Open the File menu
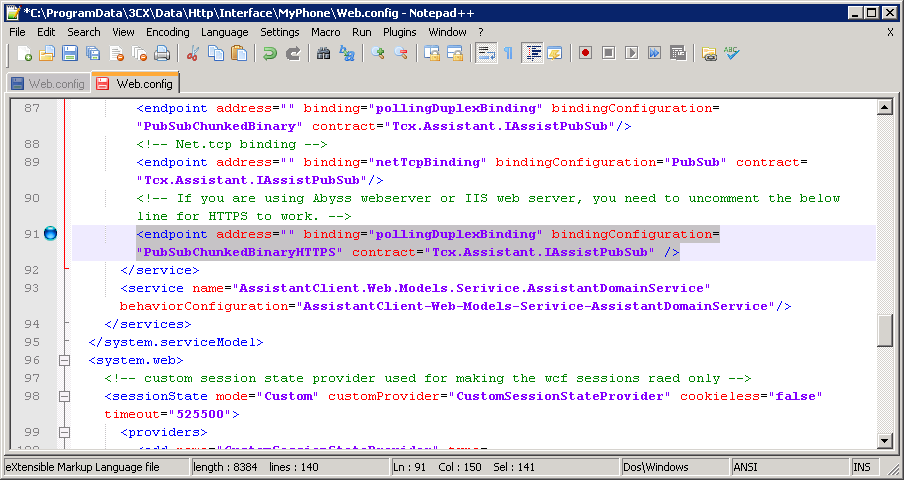Viewport: 904px width, 480px height. tap(17, 32)
